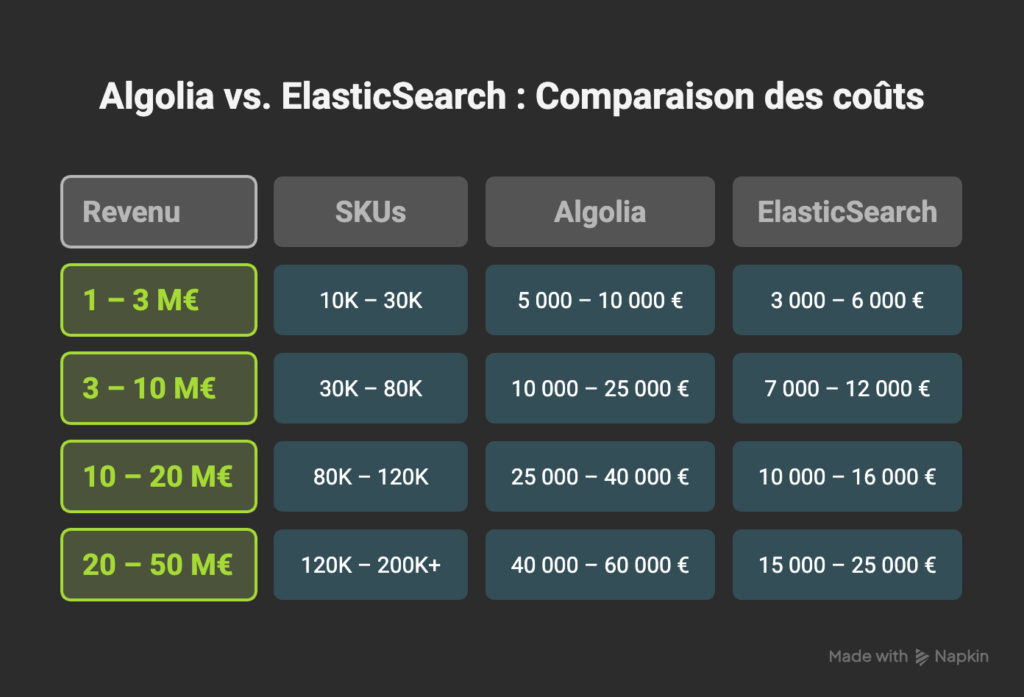Click ElasticSearch cost 7 000 – 12 000 €

tap(847, 388)
